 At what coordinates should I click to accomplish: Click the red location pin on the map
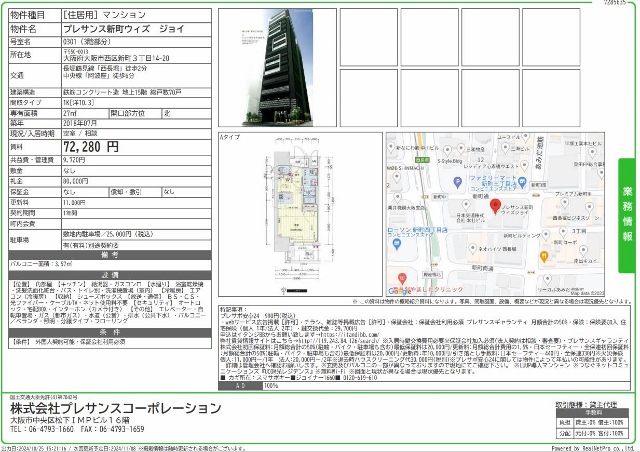[x=495, y=206]
